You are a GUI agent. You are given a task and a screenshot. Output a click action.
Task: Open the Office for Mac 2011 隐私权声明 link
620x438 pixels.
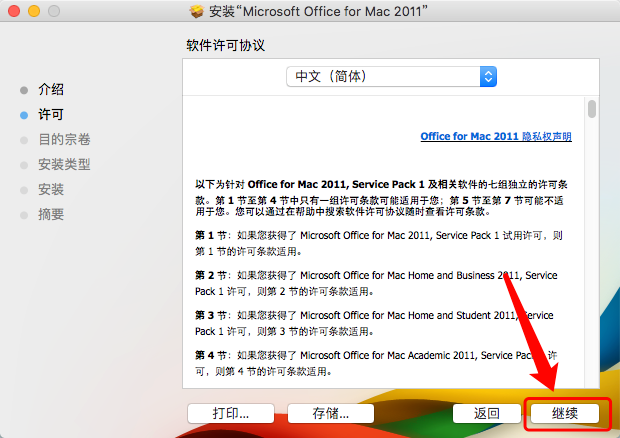(496, 136)
